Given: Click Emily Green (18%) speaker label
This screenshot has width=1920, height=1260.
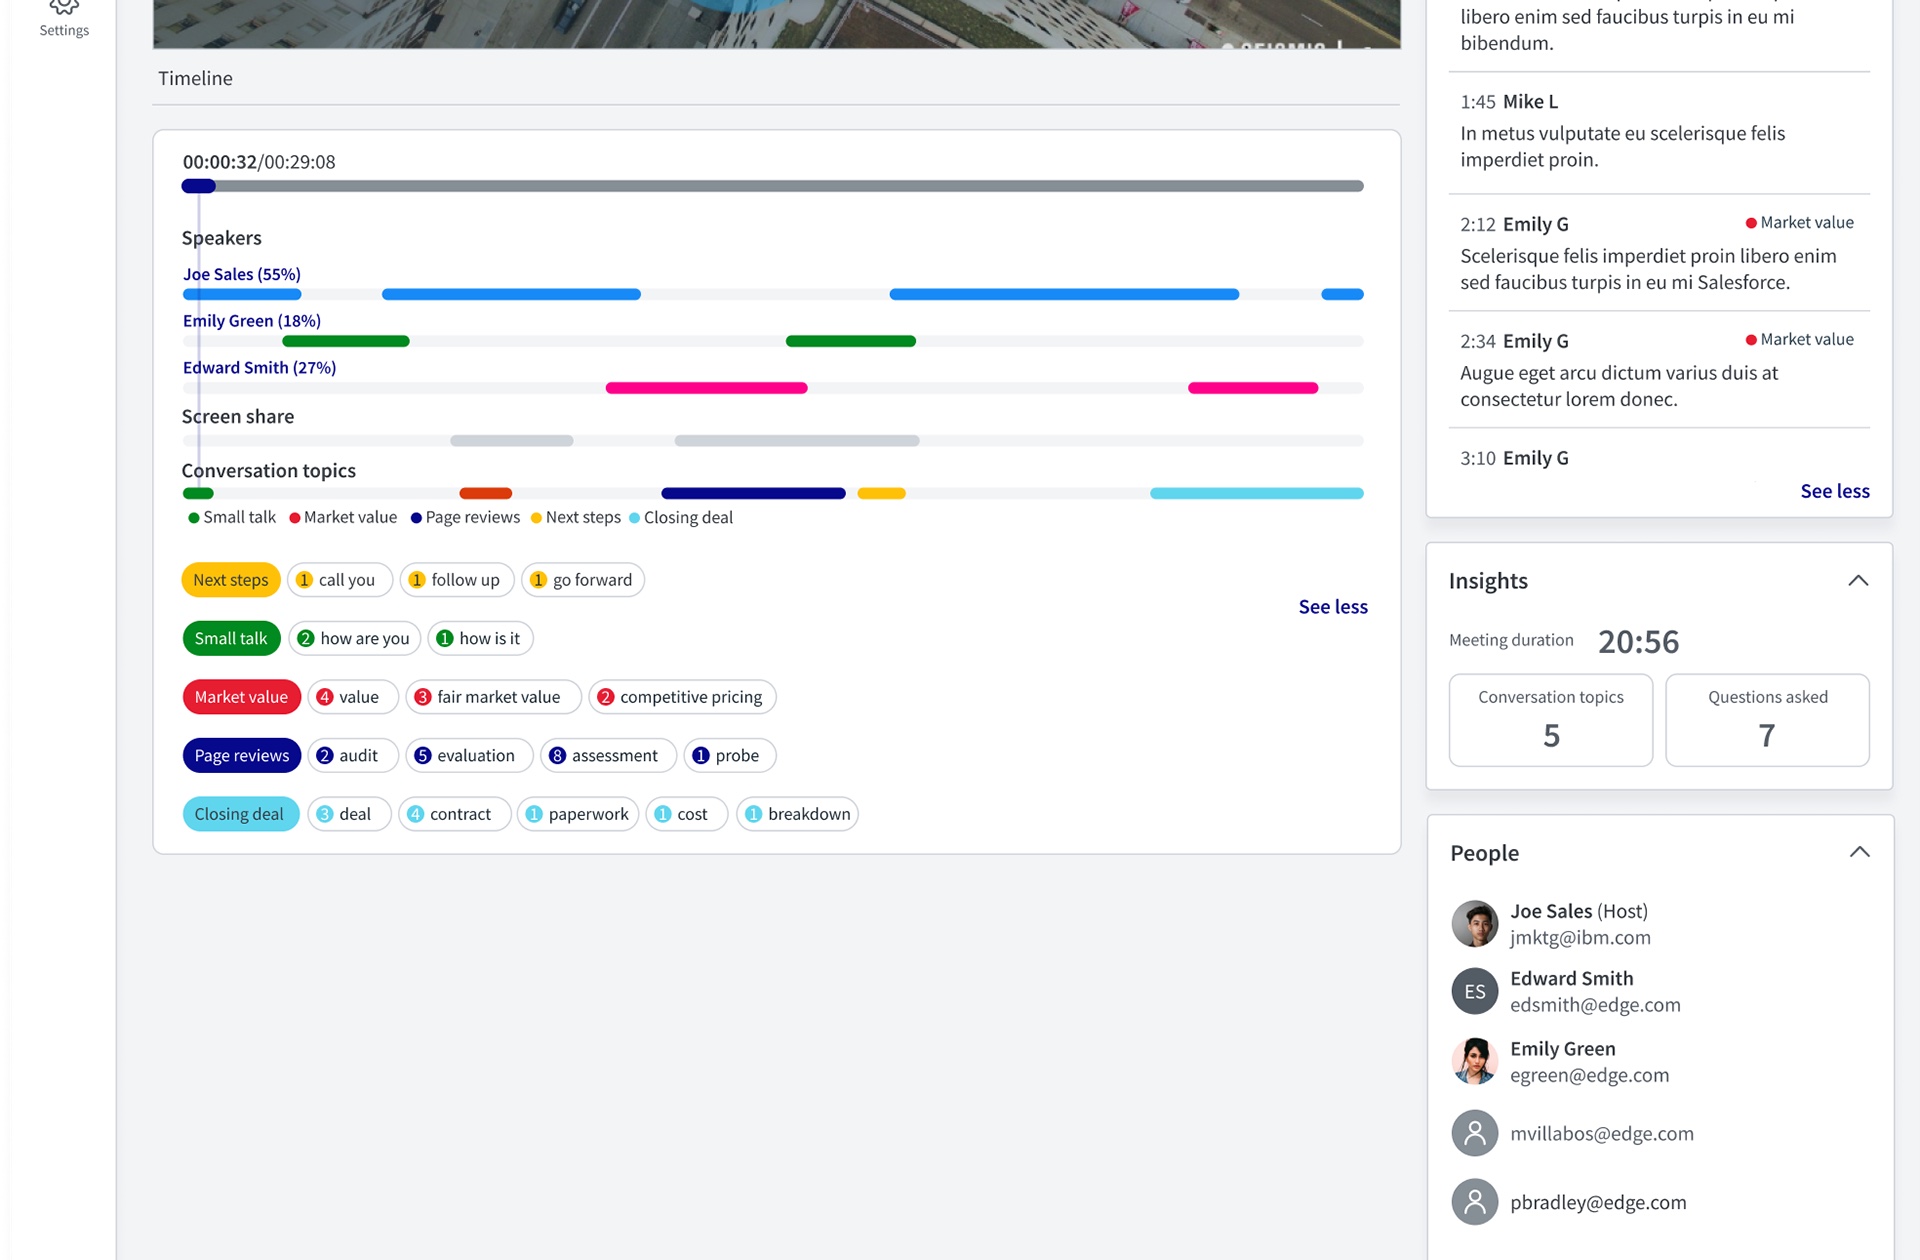Looking at the screenshot, I should (252, 321).
